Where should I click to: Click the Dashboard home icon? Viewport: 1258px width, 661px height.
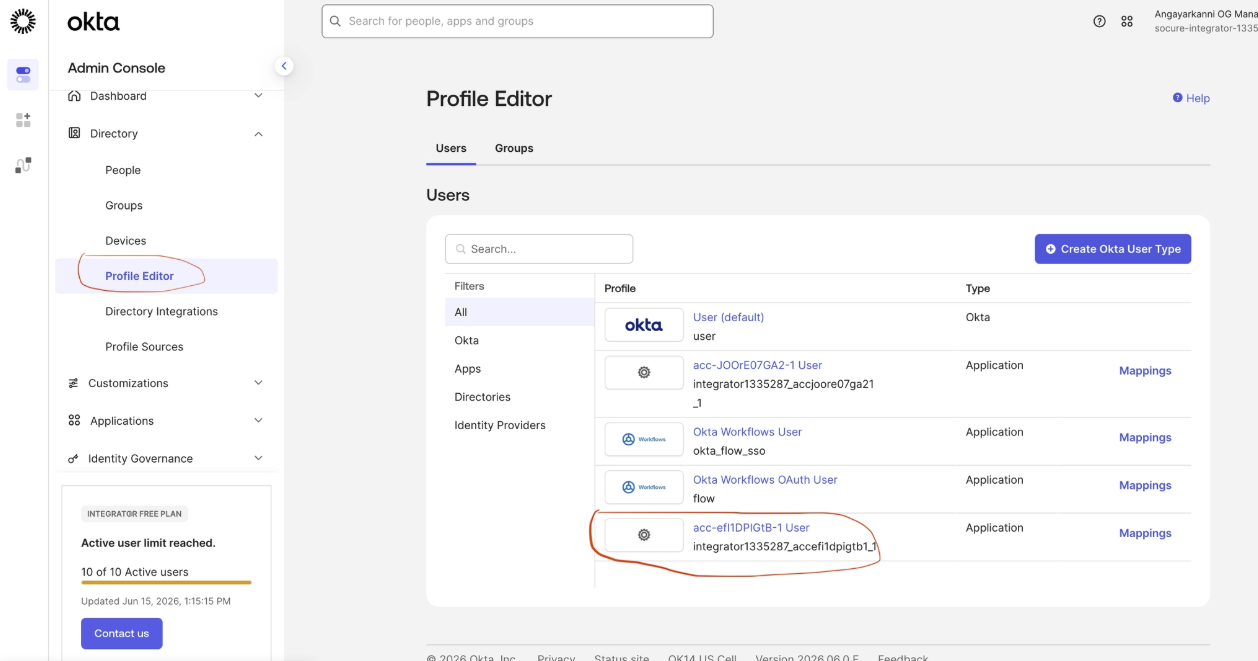(74, 96)
